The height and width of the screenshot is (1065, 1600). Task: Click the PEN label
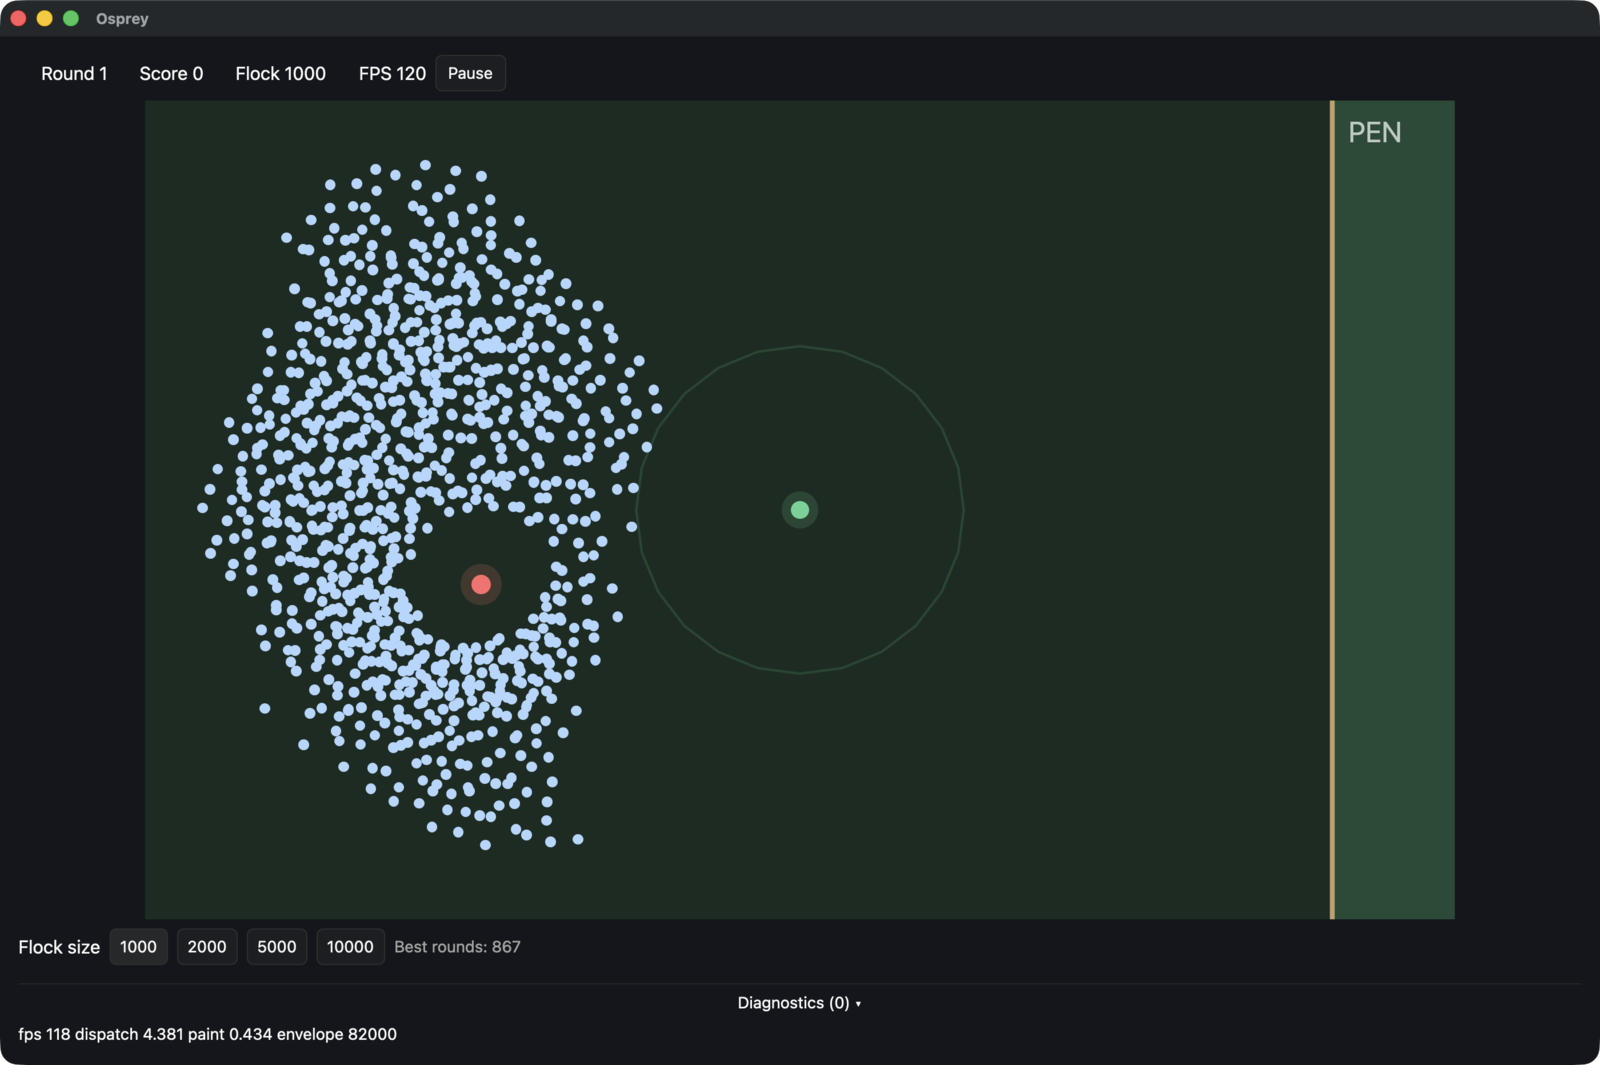click(x=1375, y=133)
